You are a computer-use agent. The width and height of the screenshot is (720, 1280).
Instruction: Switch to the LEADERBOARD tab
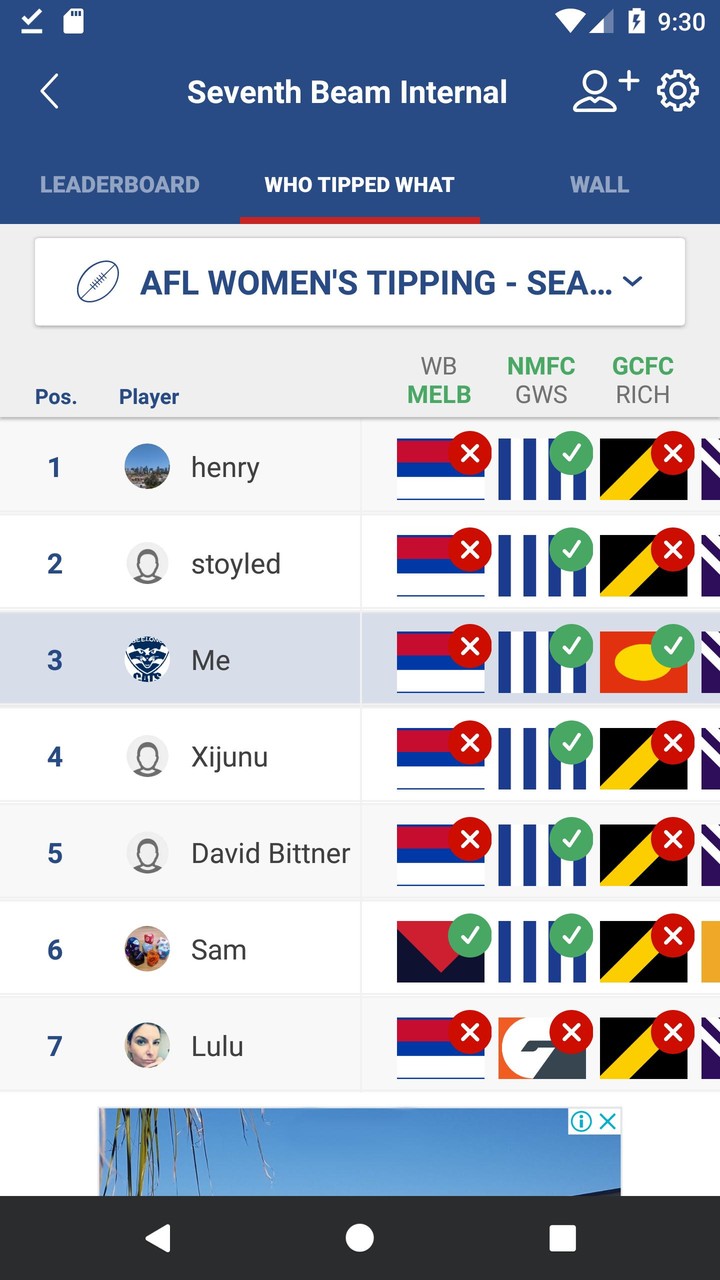click(x=119, y=184)
